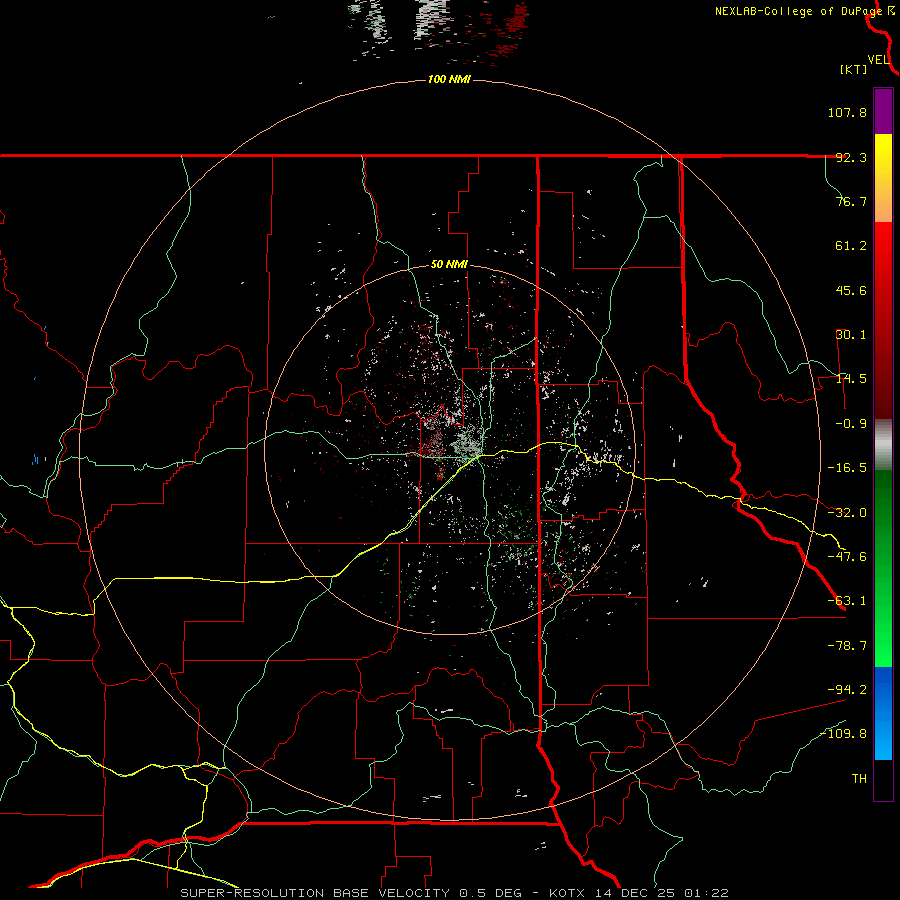Click the -109.8 legend value
The height and width of the screenshot is (900, 900).
pyautogui.click(x=843, y=734)
